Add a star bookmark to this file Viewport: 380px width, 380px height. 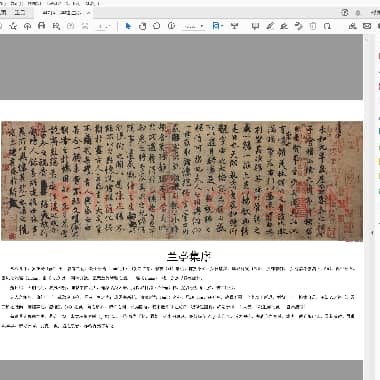pyautogui.click(x=13, y=26)
